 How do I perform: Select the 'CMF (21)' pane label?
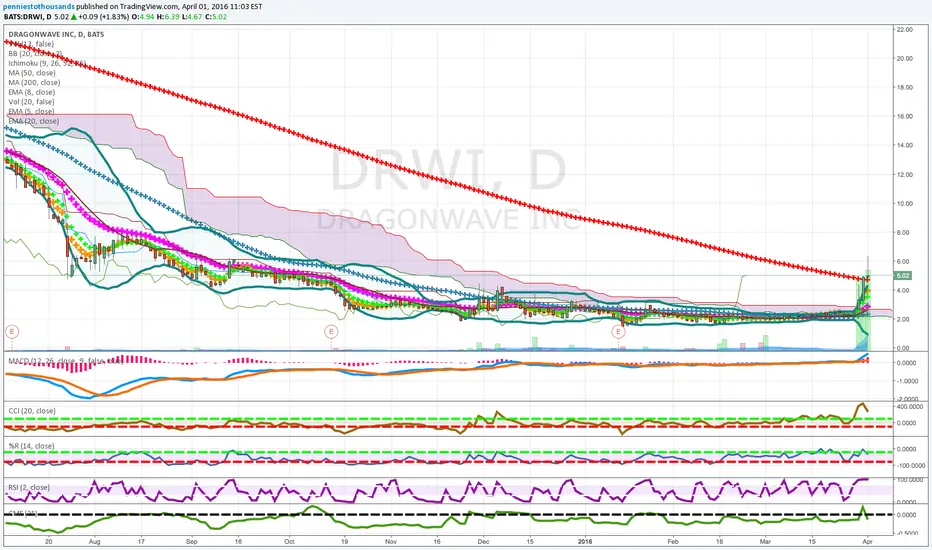[23, 513]
